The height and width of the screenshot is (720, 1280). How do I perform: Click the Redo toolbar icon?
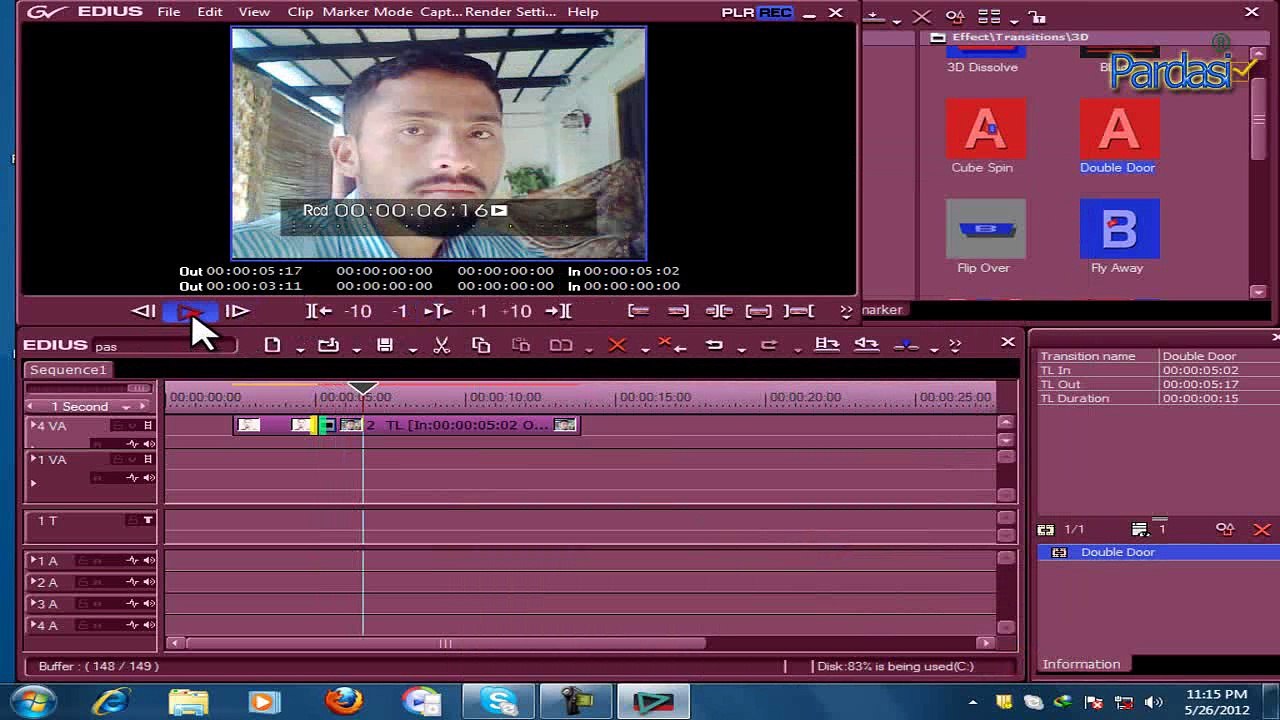coord(769,345)
